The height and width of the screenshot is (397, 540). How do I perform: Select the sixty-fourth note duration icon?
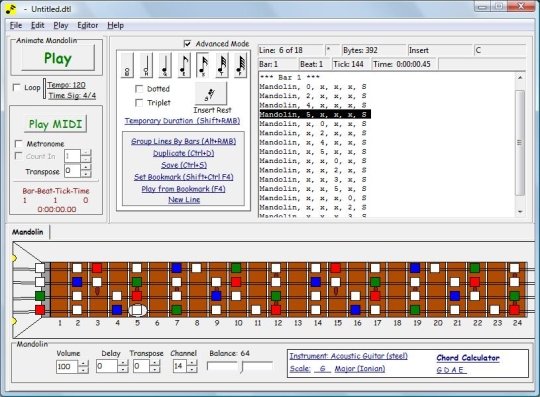coord(240,65)
